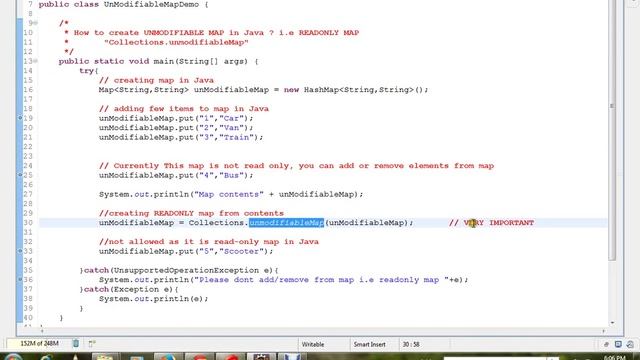Click line number 16 in the ruler
This screenshot has width=640, height=360.
pyautogui.click(x=28, y=90)
